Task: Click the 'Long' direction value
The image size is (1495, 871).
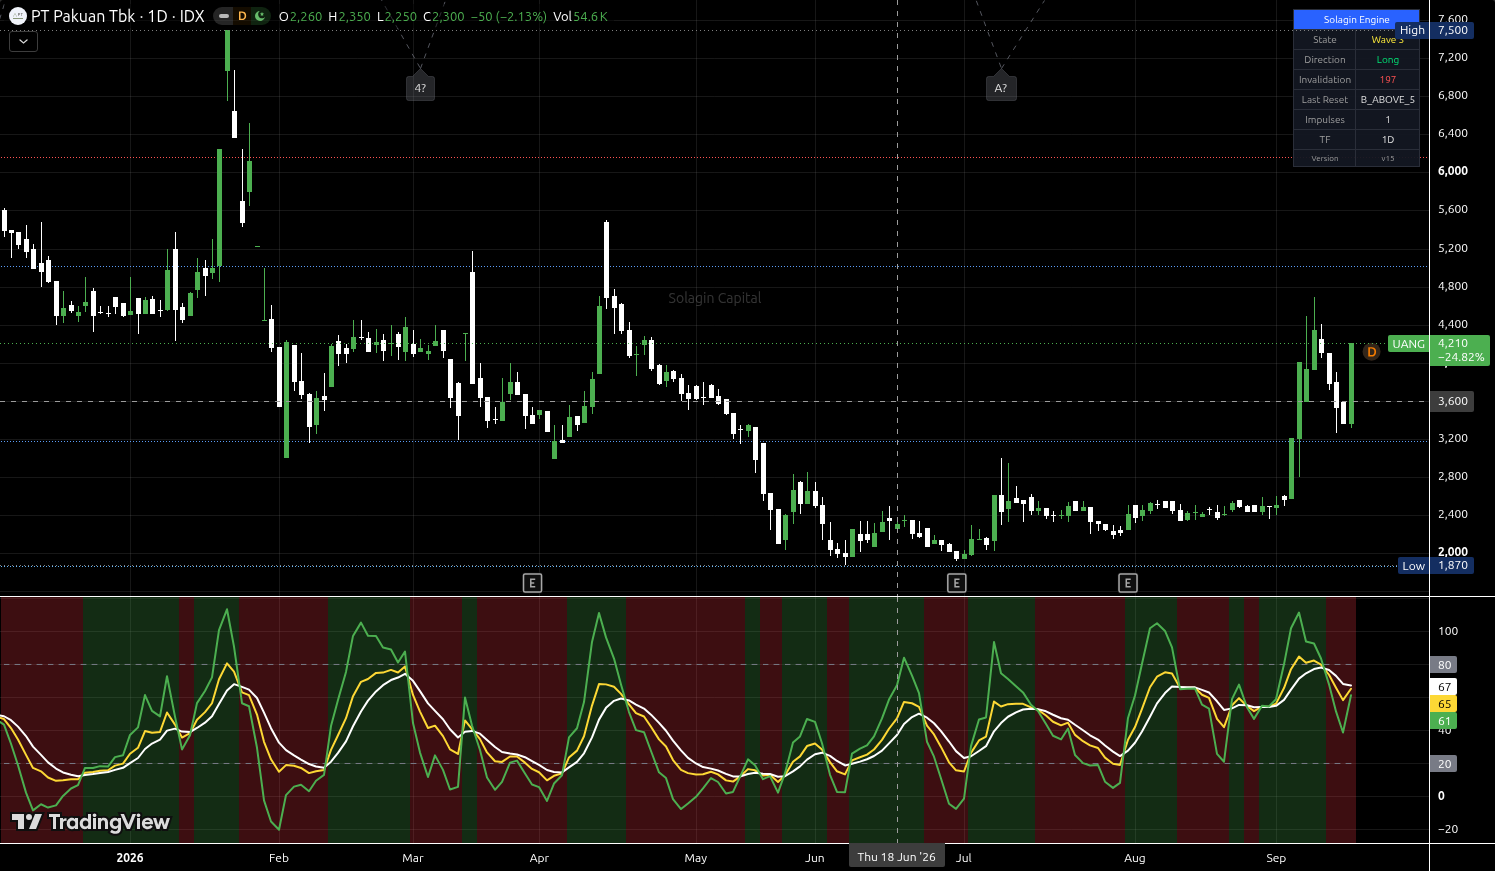Action: pos(1387,60)
